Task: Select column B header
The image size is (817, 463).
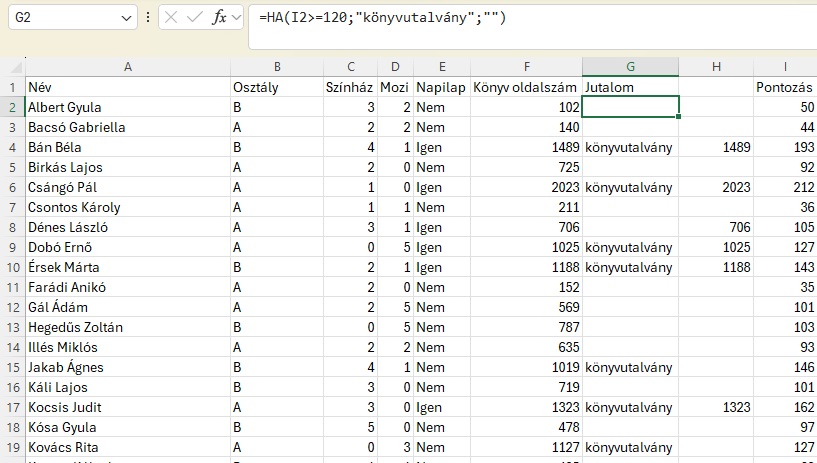Action: point(277,67)
